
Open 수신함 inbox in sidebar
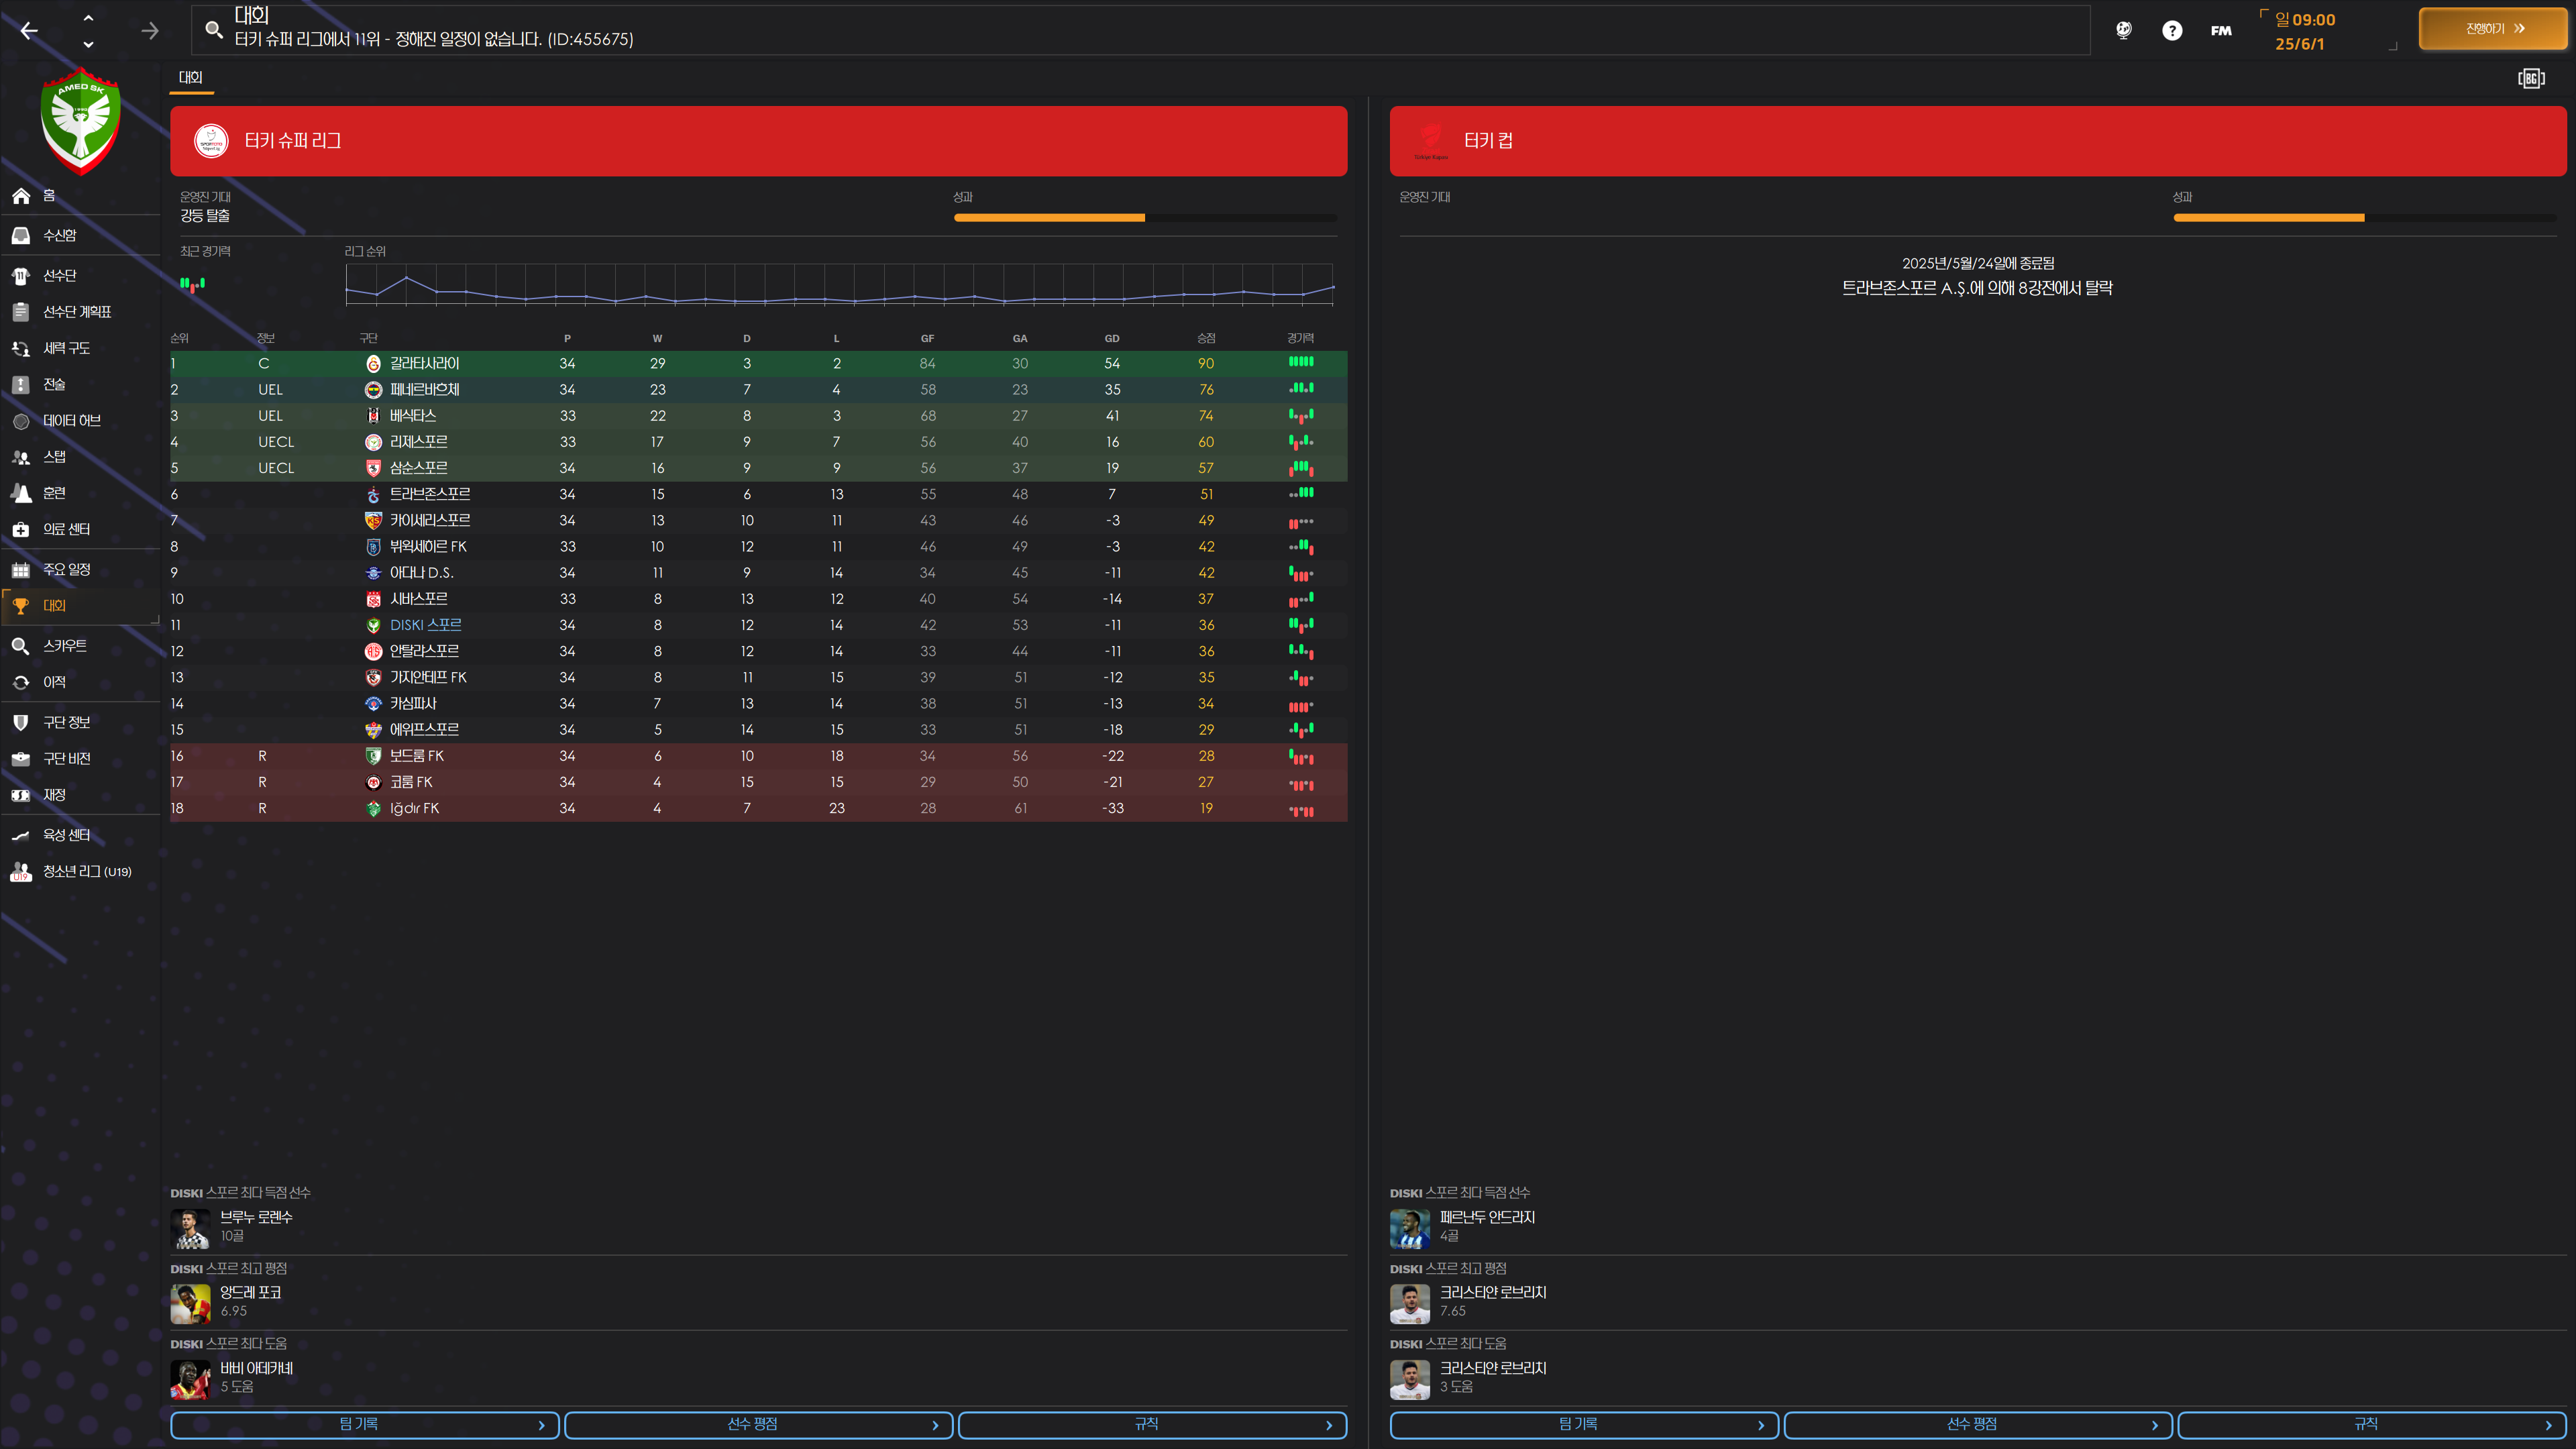point(59,236)
